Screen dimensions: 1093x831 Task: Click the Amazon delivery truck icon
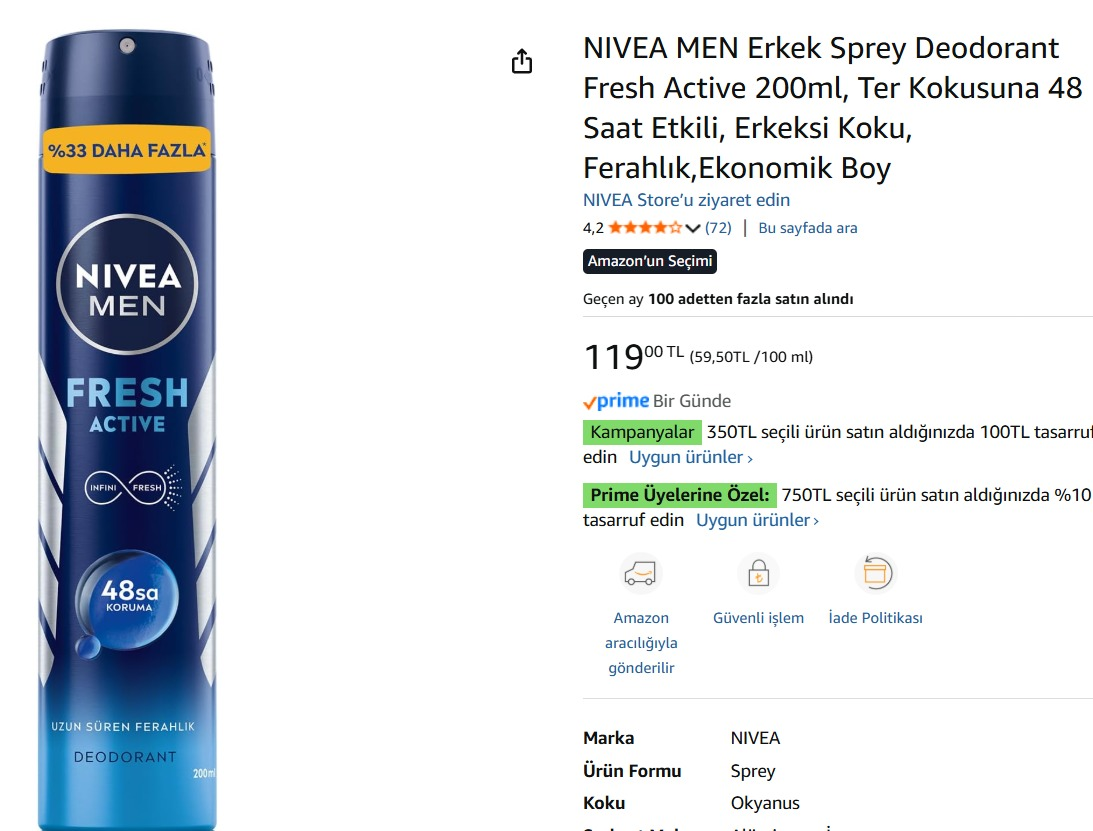click(641, 574)
